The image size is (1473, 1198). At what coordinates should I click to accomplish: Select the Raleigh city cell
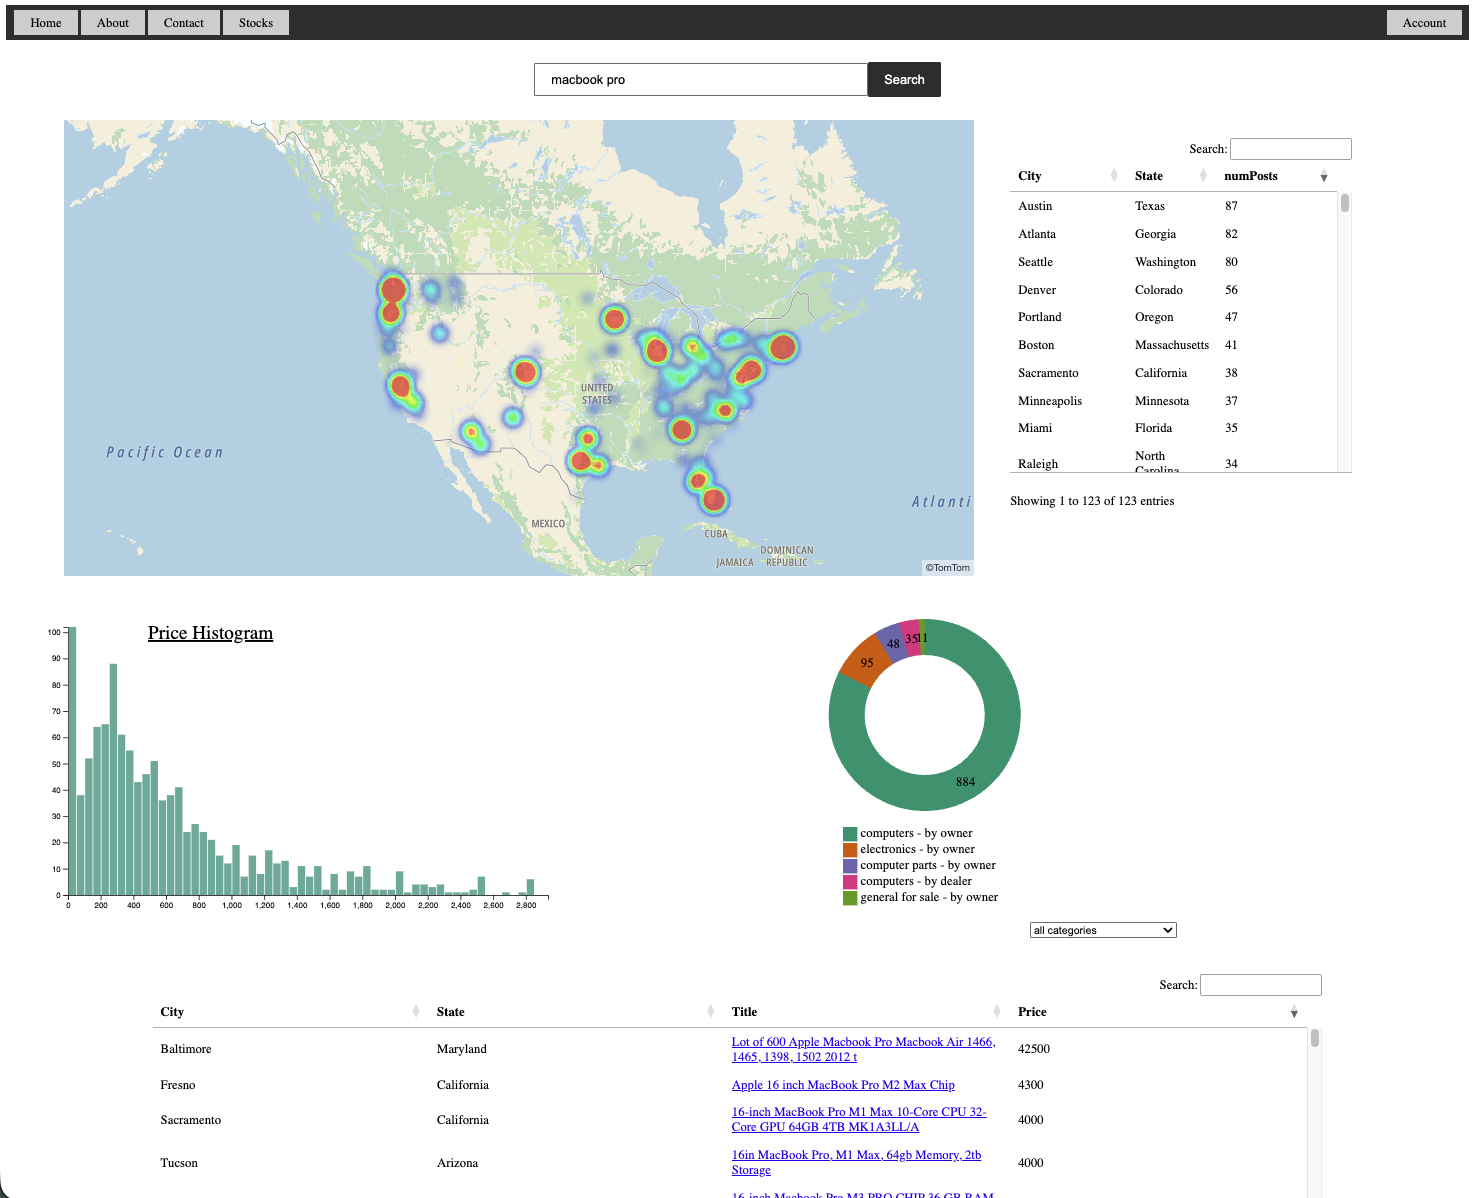click(x=1038, y=464)
